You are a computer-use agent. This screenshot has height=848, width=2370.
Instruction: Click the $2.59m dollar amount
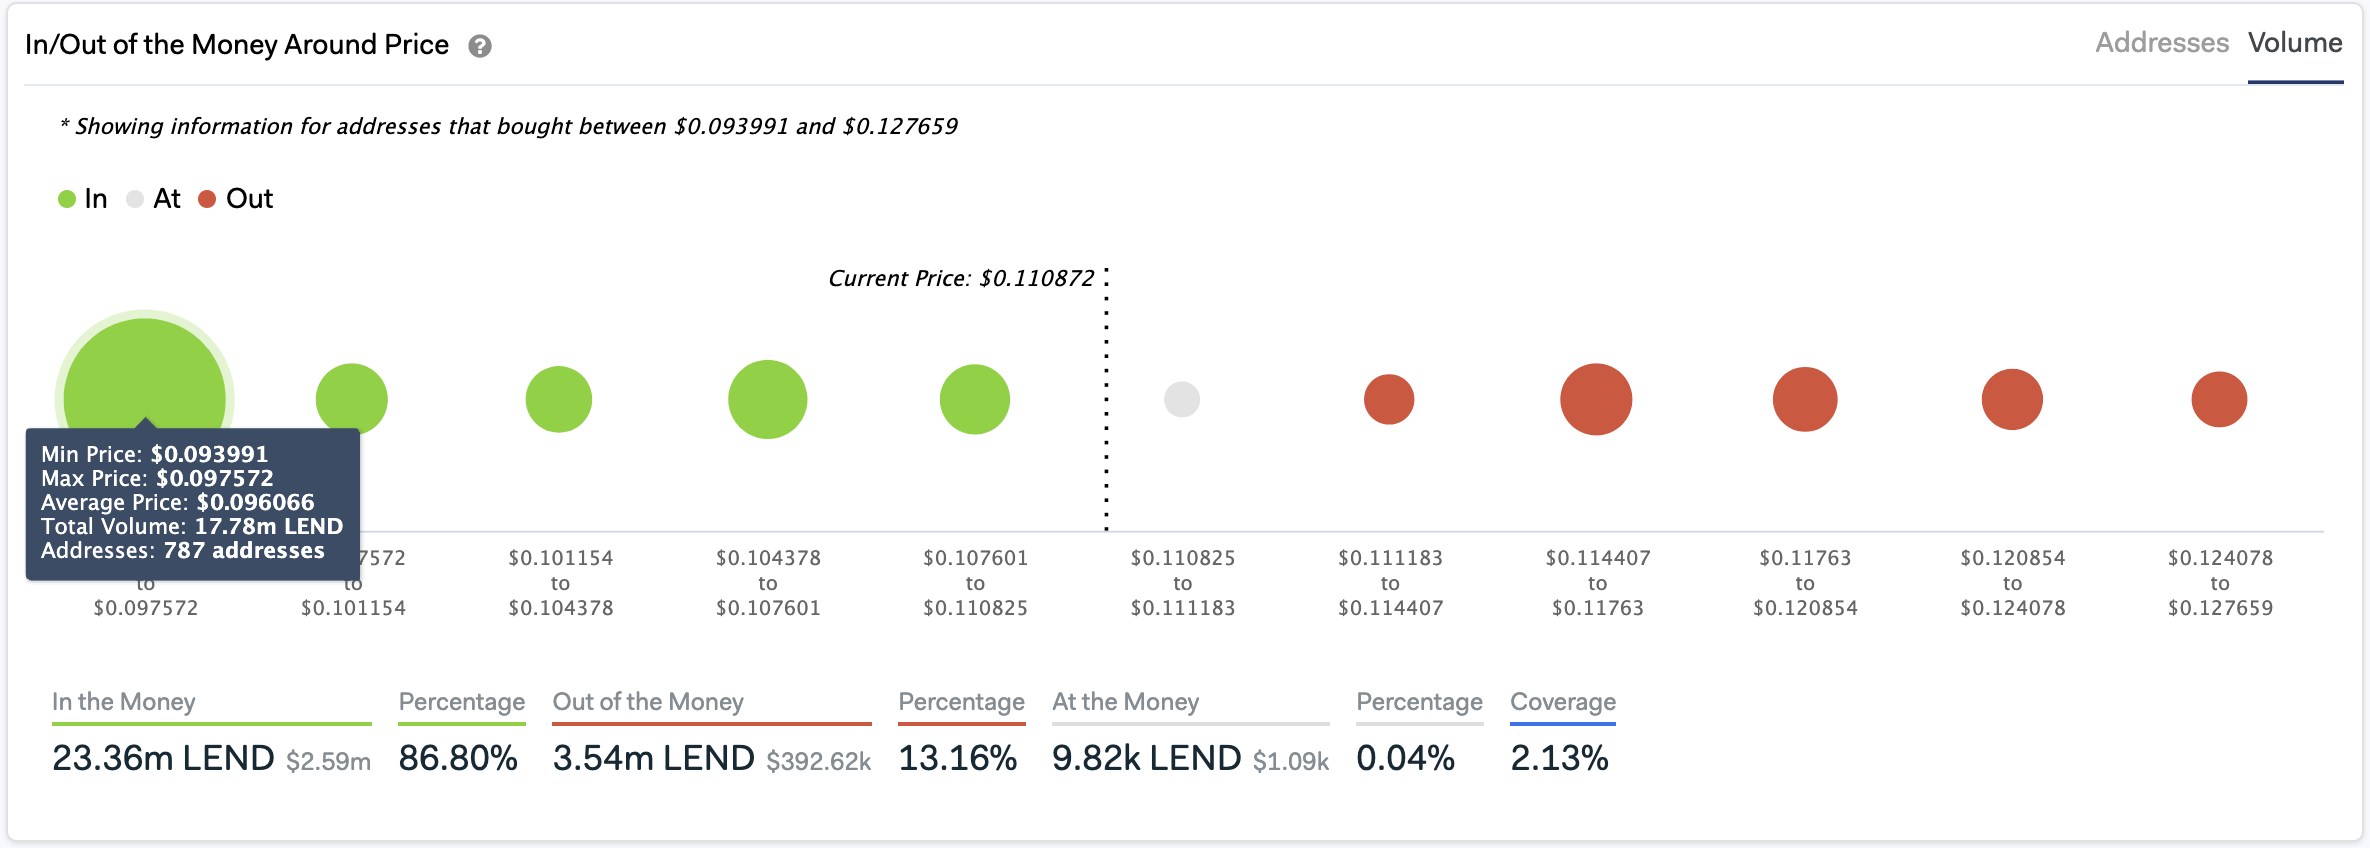click(328, 762)
